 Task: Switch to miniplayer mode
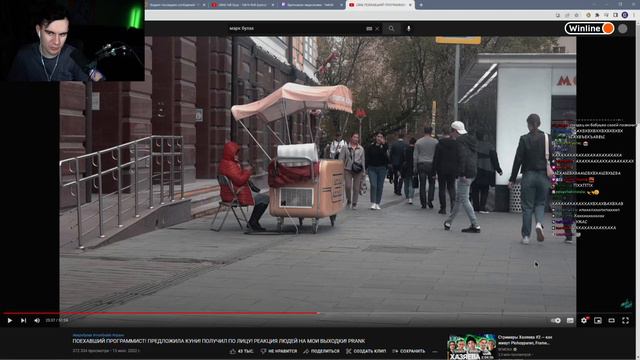point(598,321)
